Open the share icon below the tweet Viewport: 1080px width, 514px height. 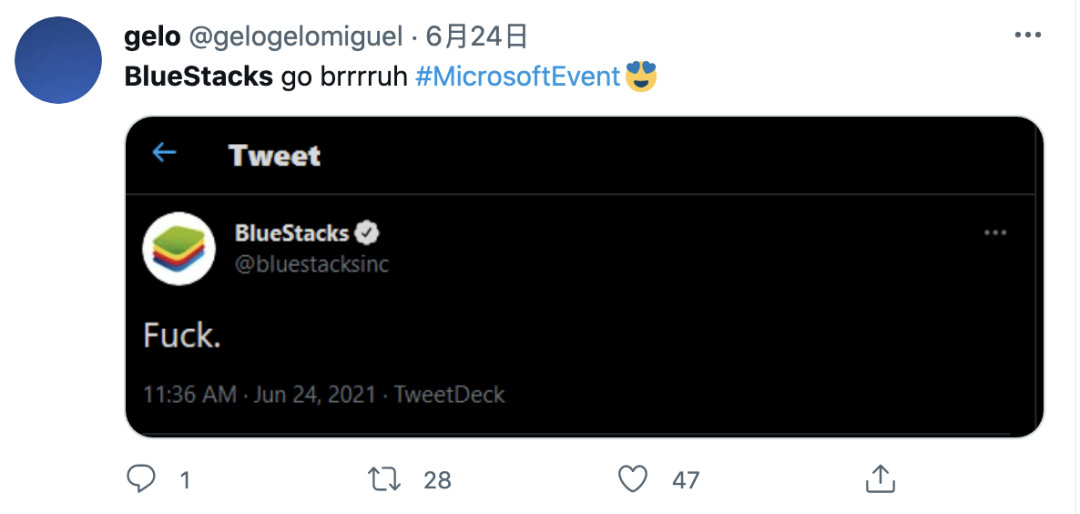880,478
